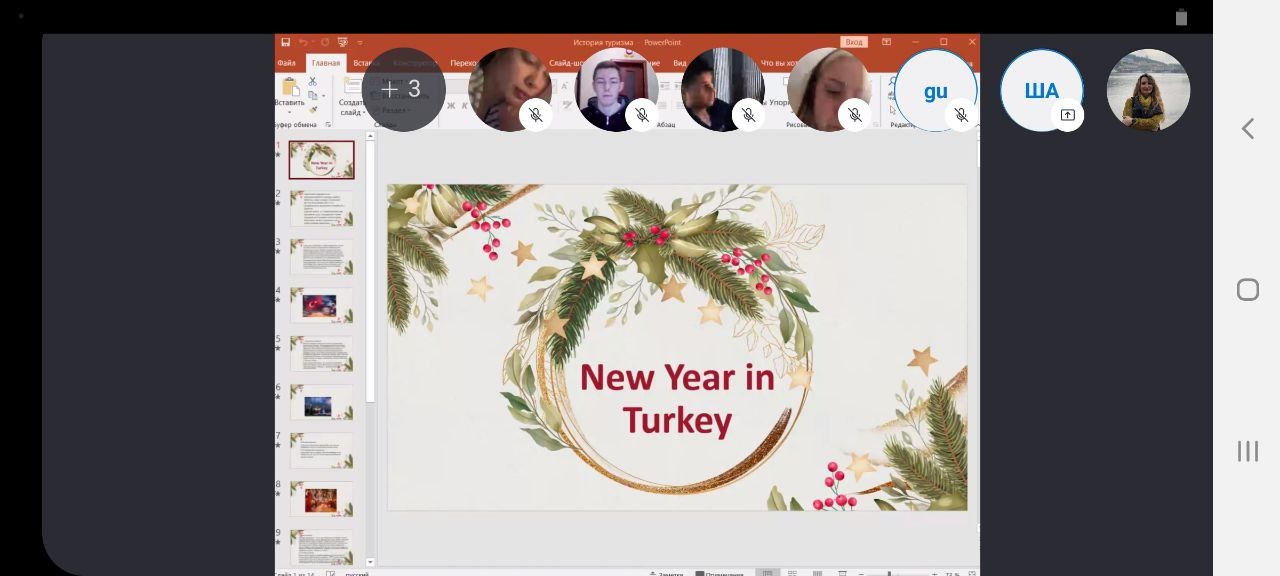Select slide 8 thumbnail
The width and height of the screenshot is (1280, 576).
(322, 499)
